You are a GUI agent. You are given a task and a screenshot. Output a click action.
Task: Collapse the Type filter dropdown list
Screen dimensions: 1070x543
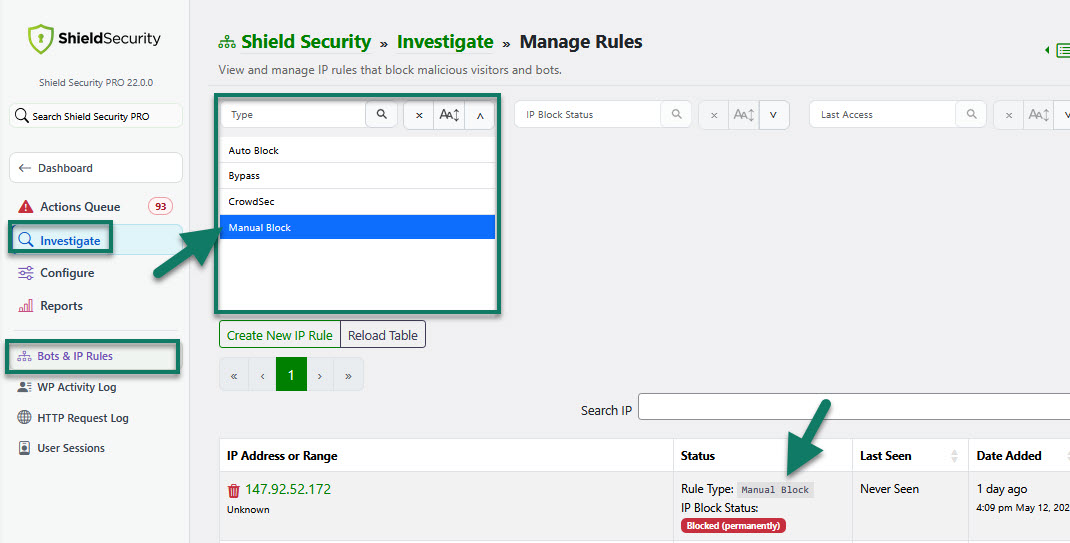pyautogui.click(x=480, y=115)
